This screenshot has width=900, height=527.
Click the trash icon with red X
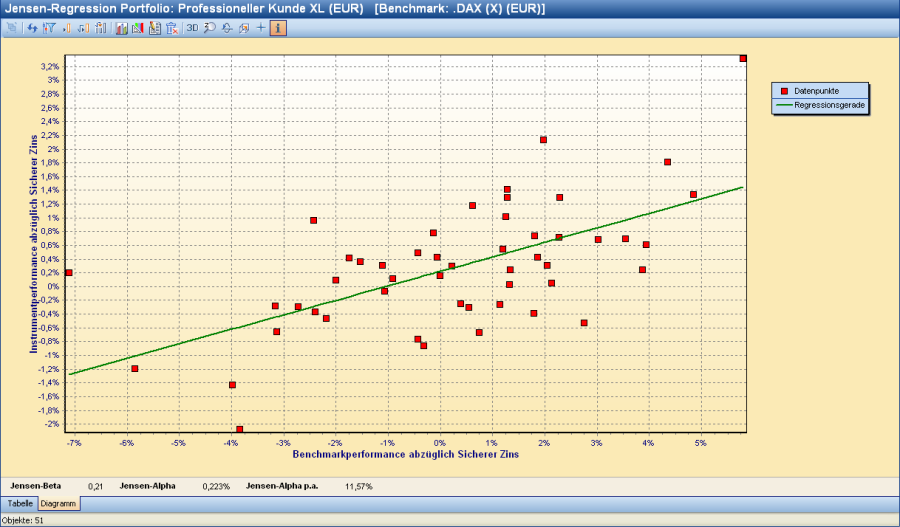point(172,28)
